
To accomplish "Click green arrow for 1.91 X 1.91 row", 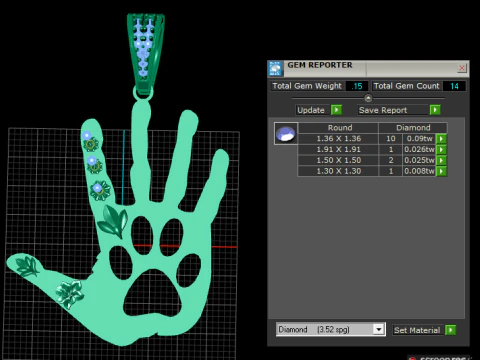I will pyautogui.click(x=441, y=149).
